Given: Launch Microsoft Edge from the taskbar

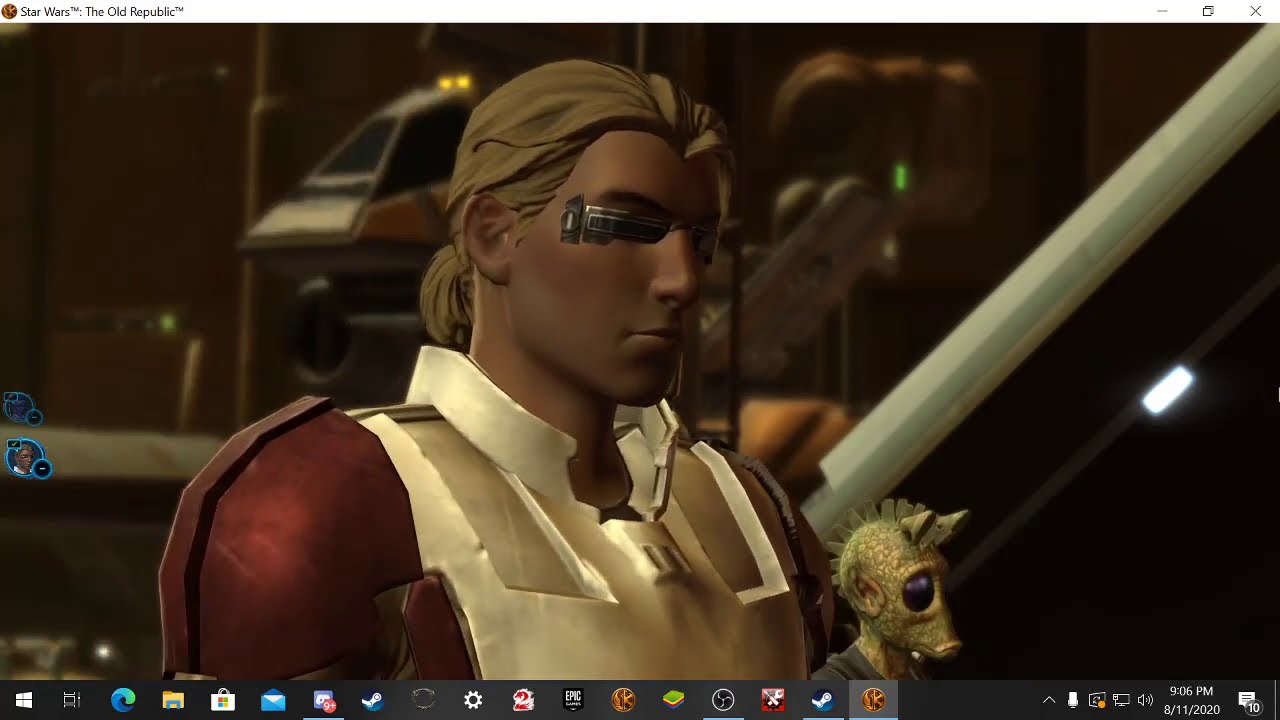Looking at the screenshot, I should [123, 700].
